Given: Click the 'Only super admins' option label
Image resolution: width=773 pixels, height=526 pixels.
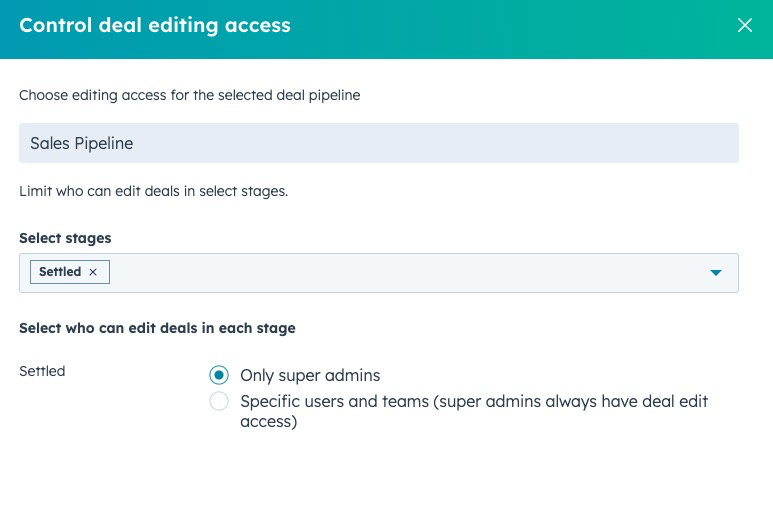Looking at the screenshot, I should [310, 376].
